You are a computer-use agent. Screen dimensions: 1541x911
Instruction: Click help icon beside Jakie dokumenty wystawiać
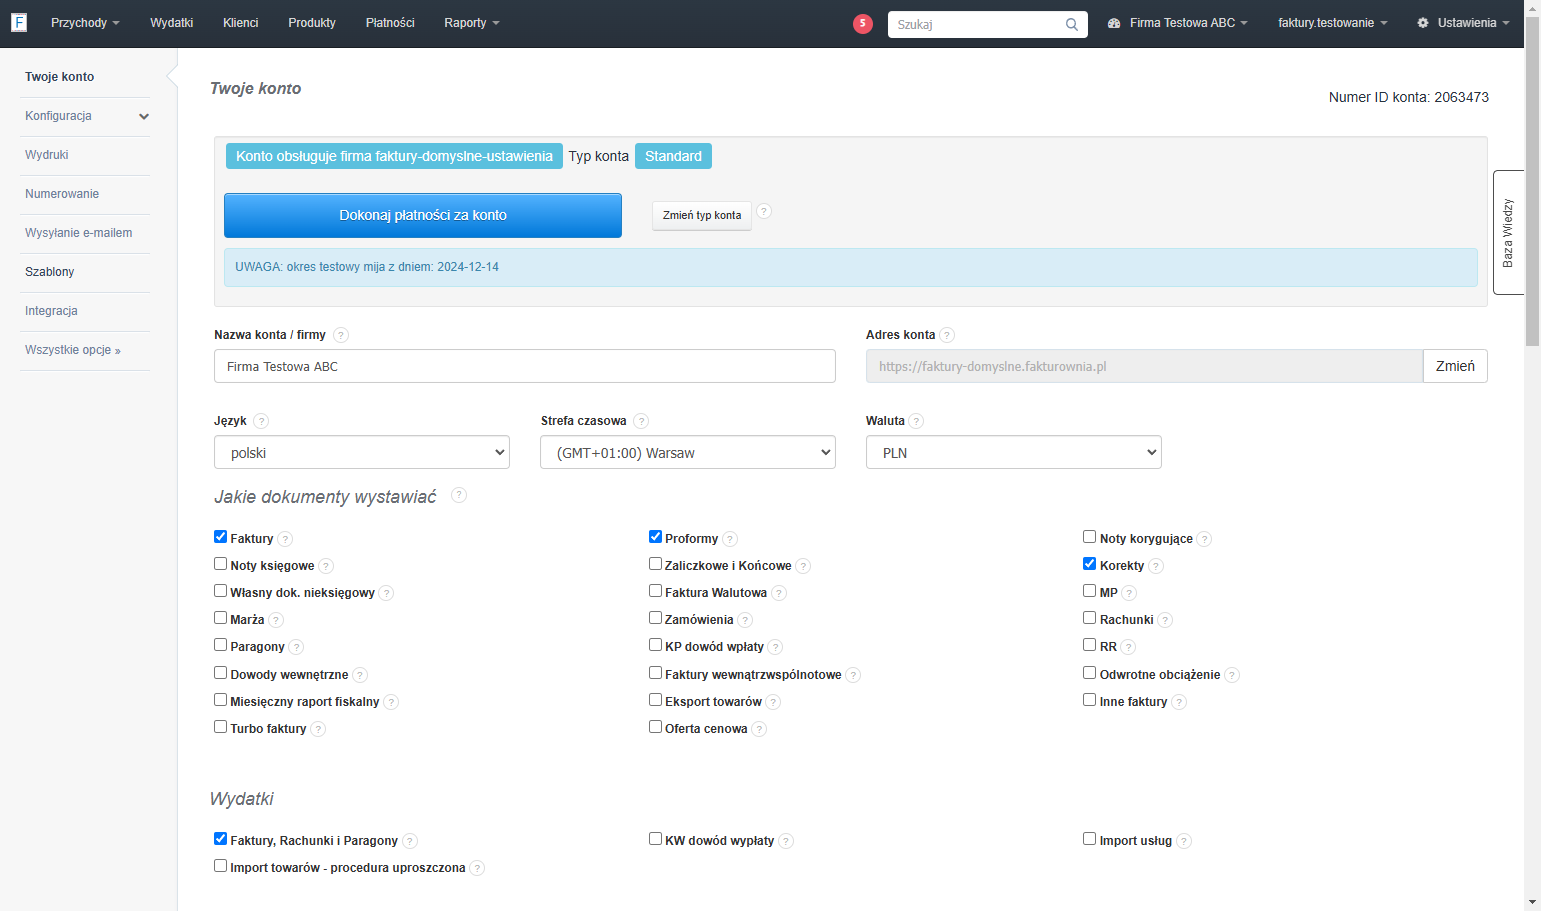[459, 495]
